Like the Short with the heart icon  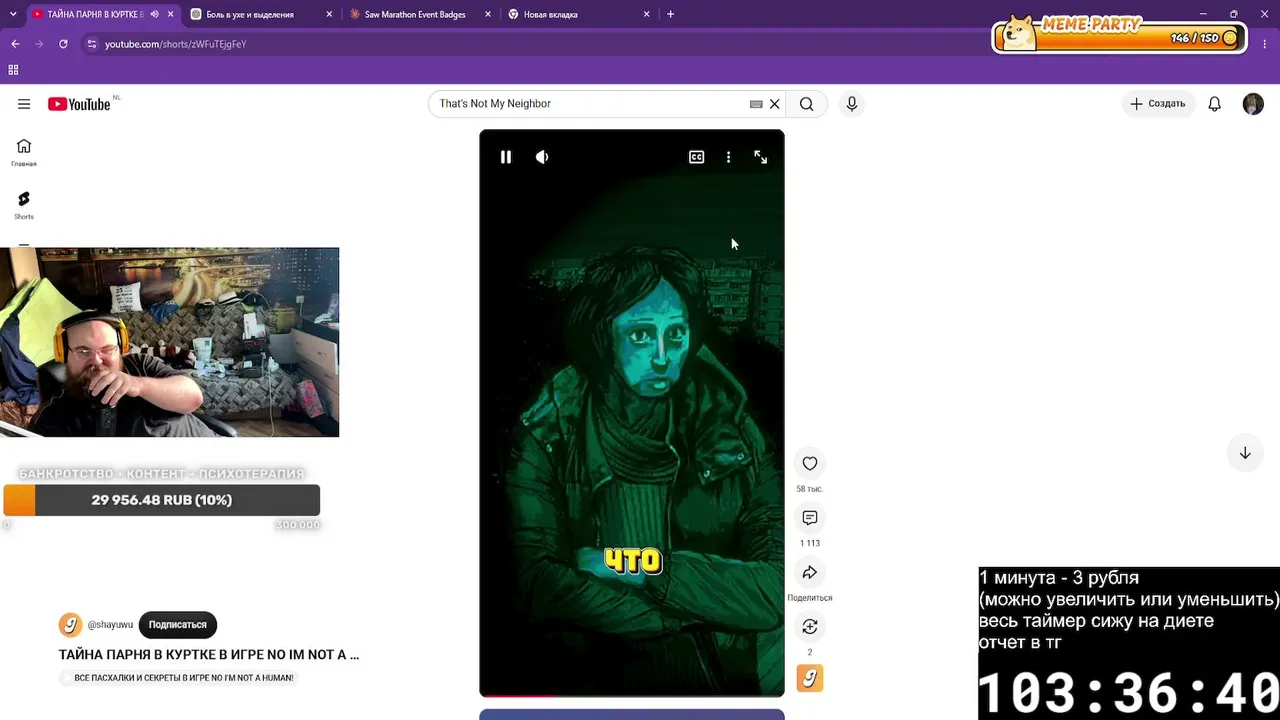(x=810, y=463)
